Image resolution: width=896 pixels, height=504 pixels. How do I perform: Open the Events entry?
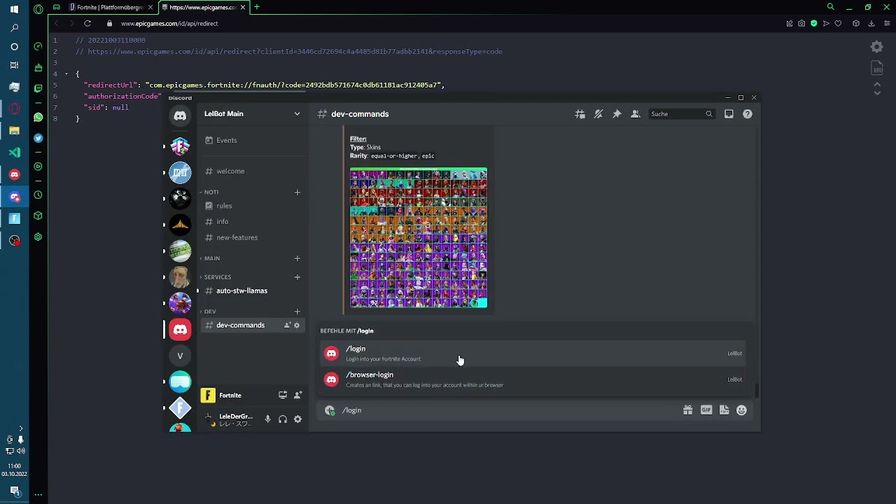[x=251, y=140]
